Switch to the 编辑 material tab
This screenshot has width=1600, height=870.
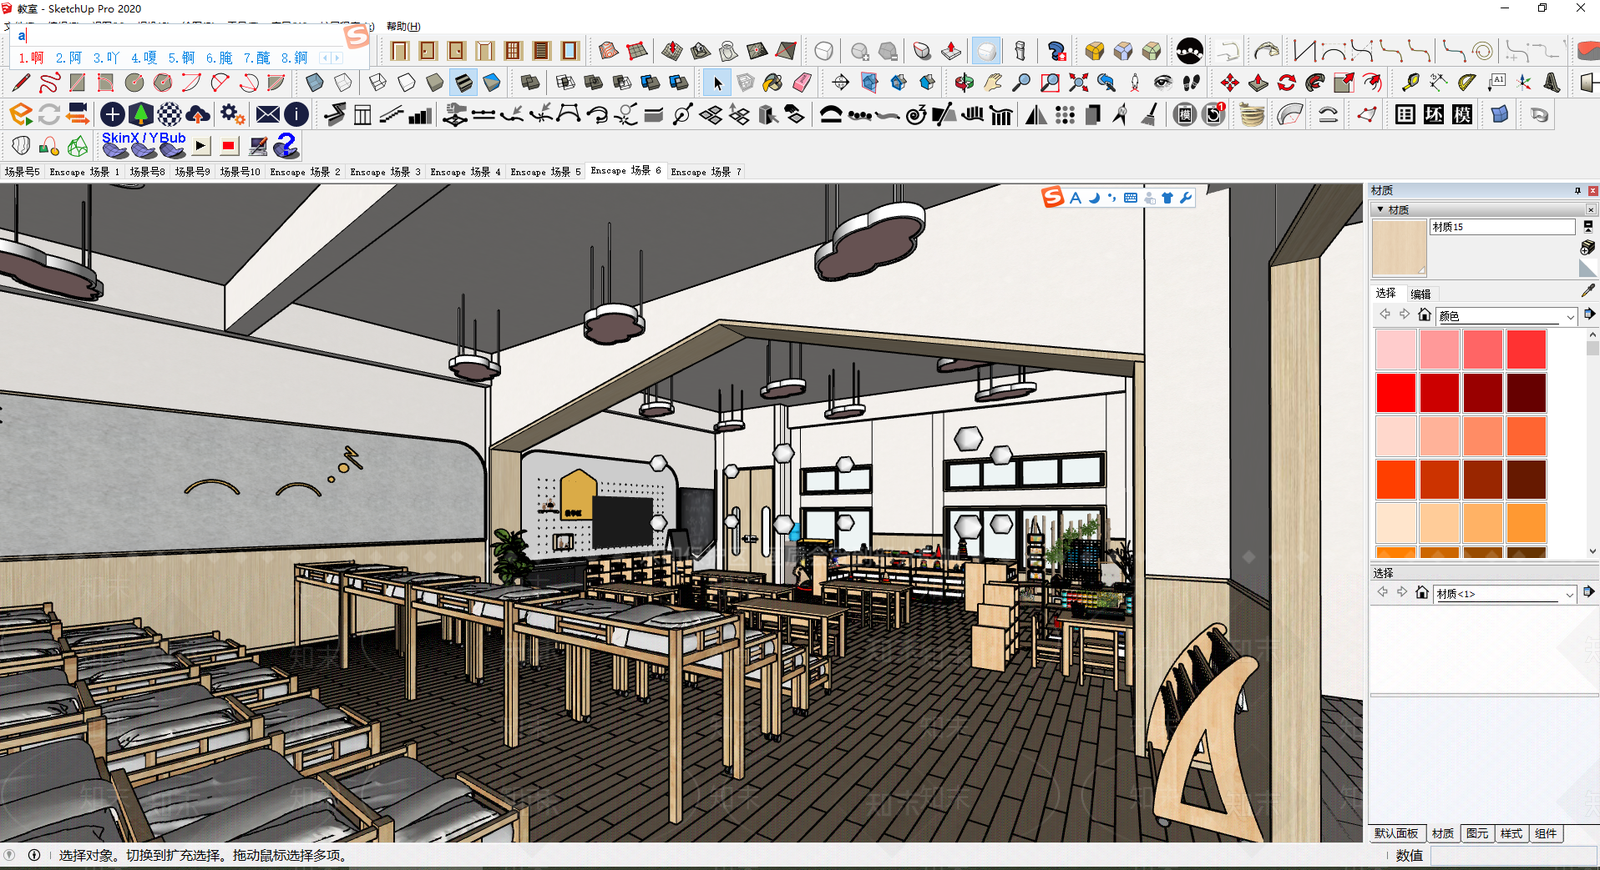tap(1421, 294)
